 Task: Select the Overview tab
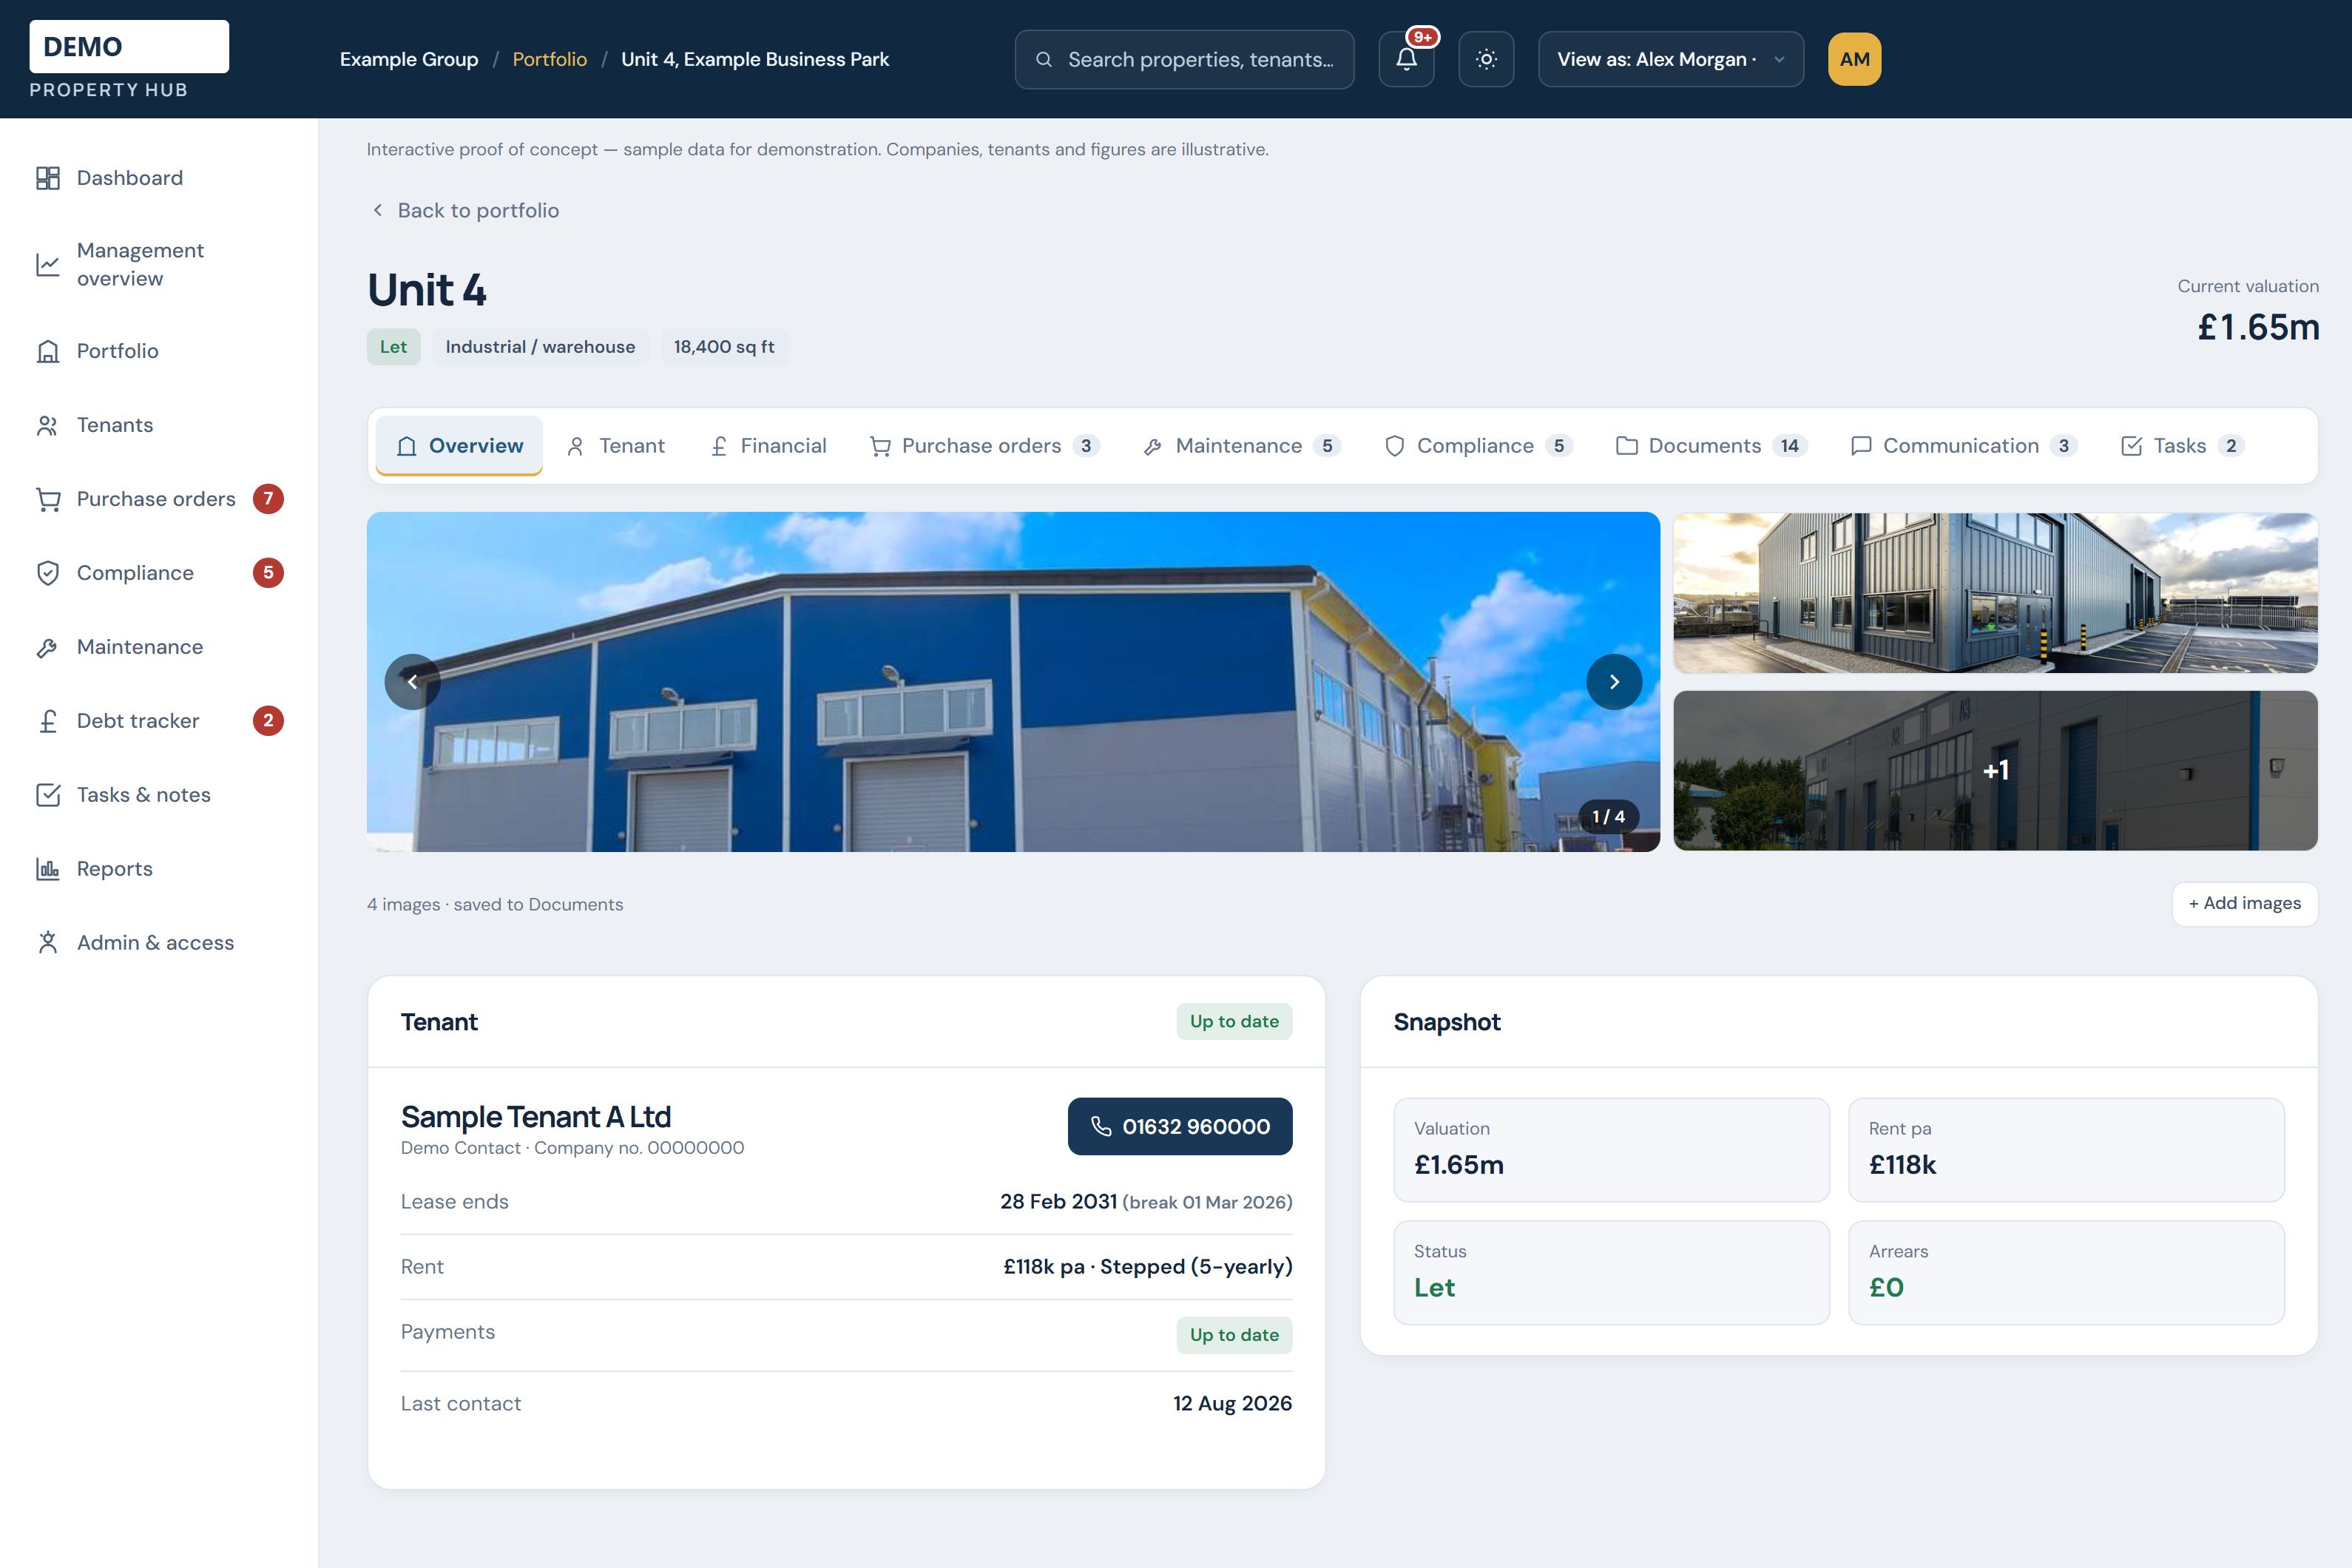[459, 446]
